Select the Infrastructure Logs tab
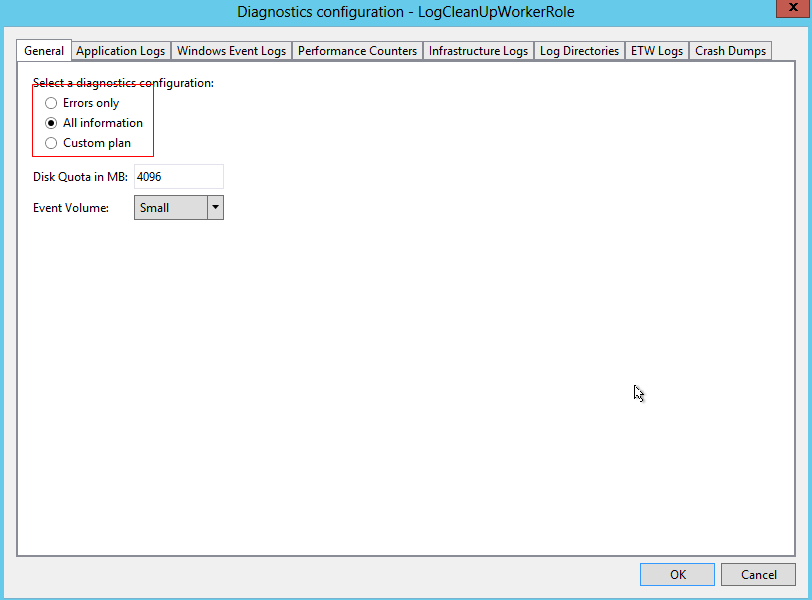This screenshot has height=600, width=812. click(478, 51)
